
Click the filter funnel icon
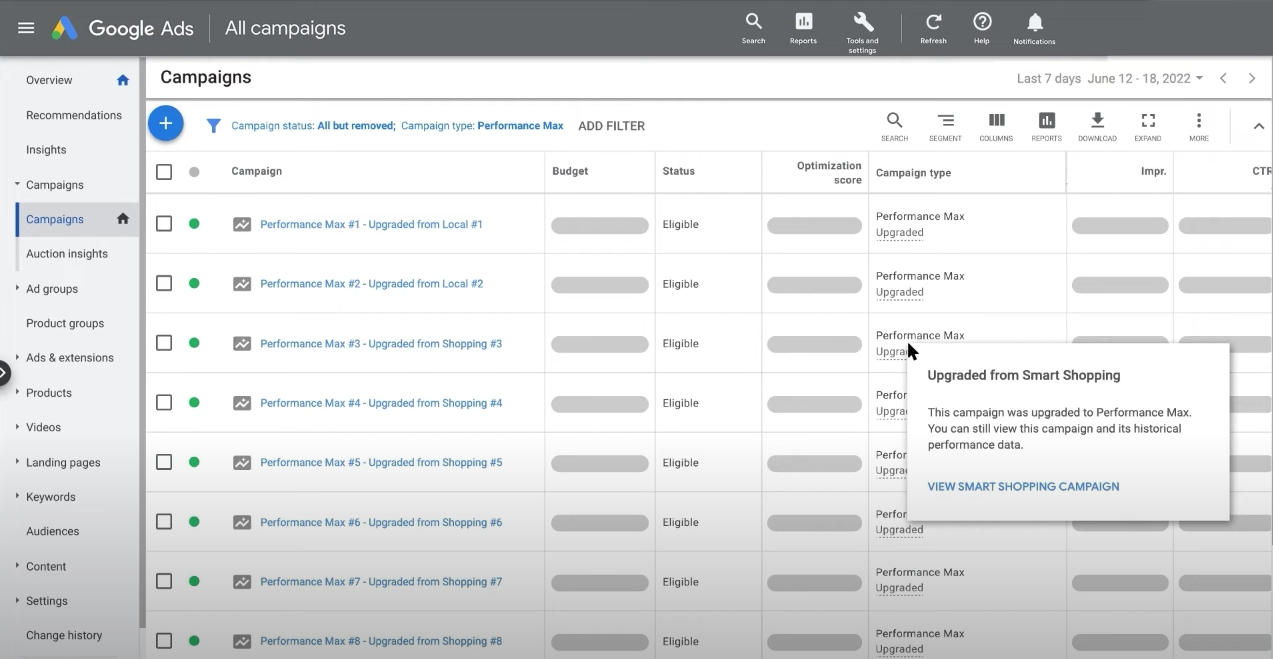213,126
